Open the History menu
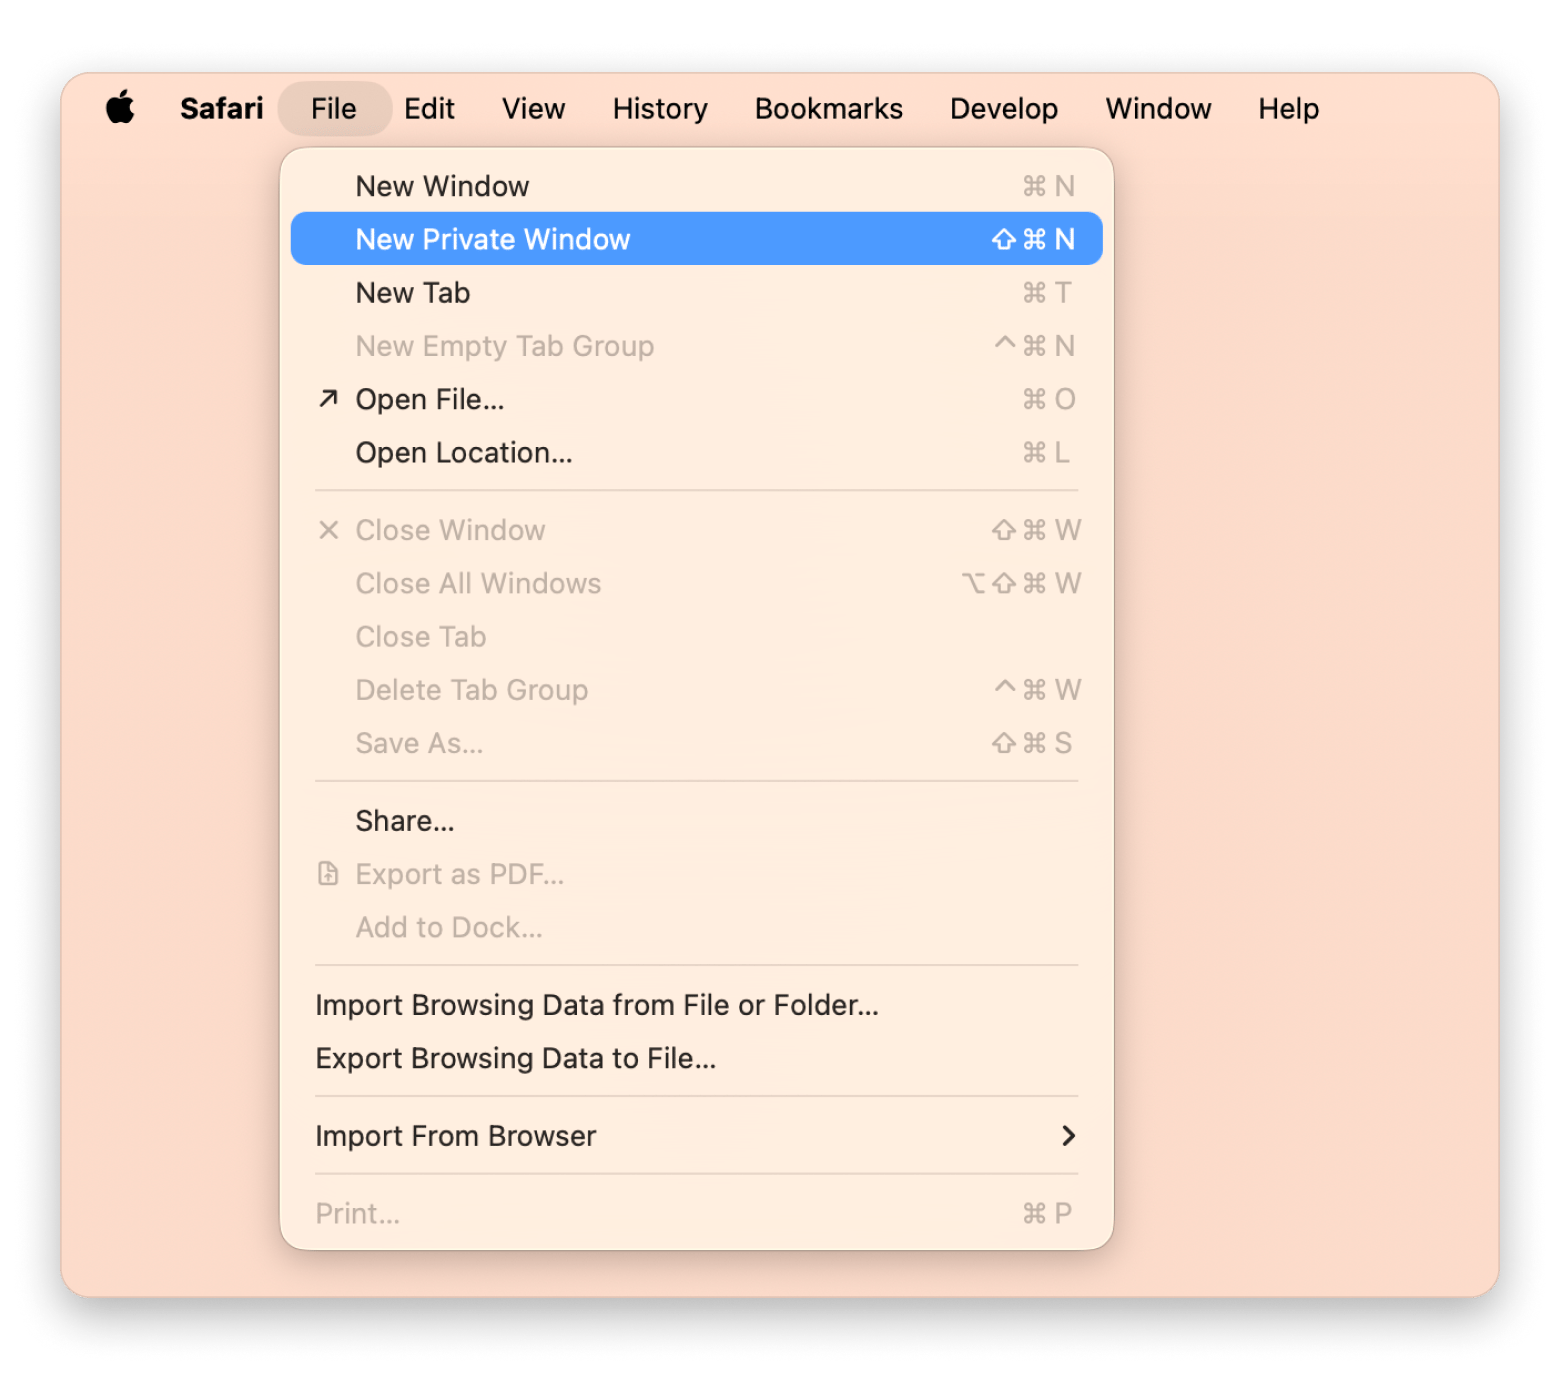Viewport: 1560px width, 1378px height. tap(660, 108)
